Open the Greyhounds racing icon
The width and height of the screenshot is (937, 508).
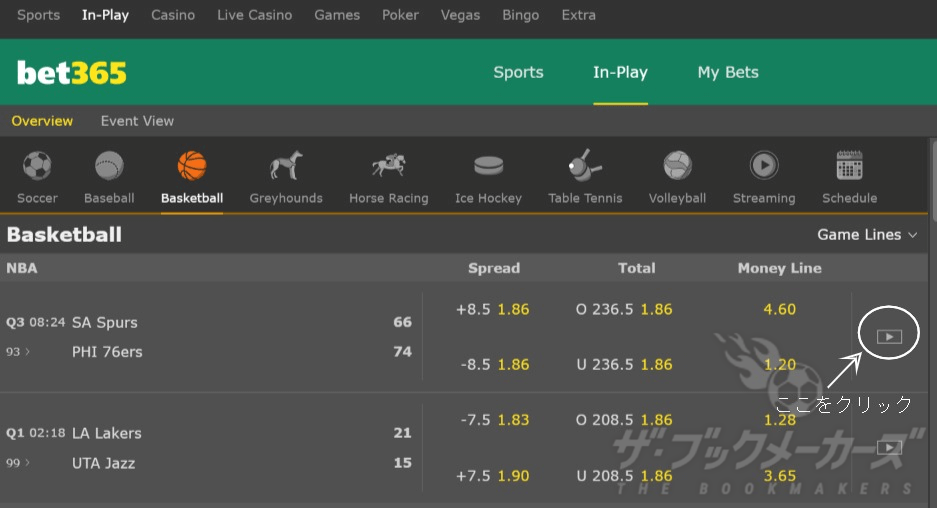[x=286, y=166]
